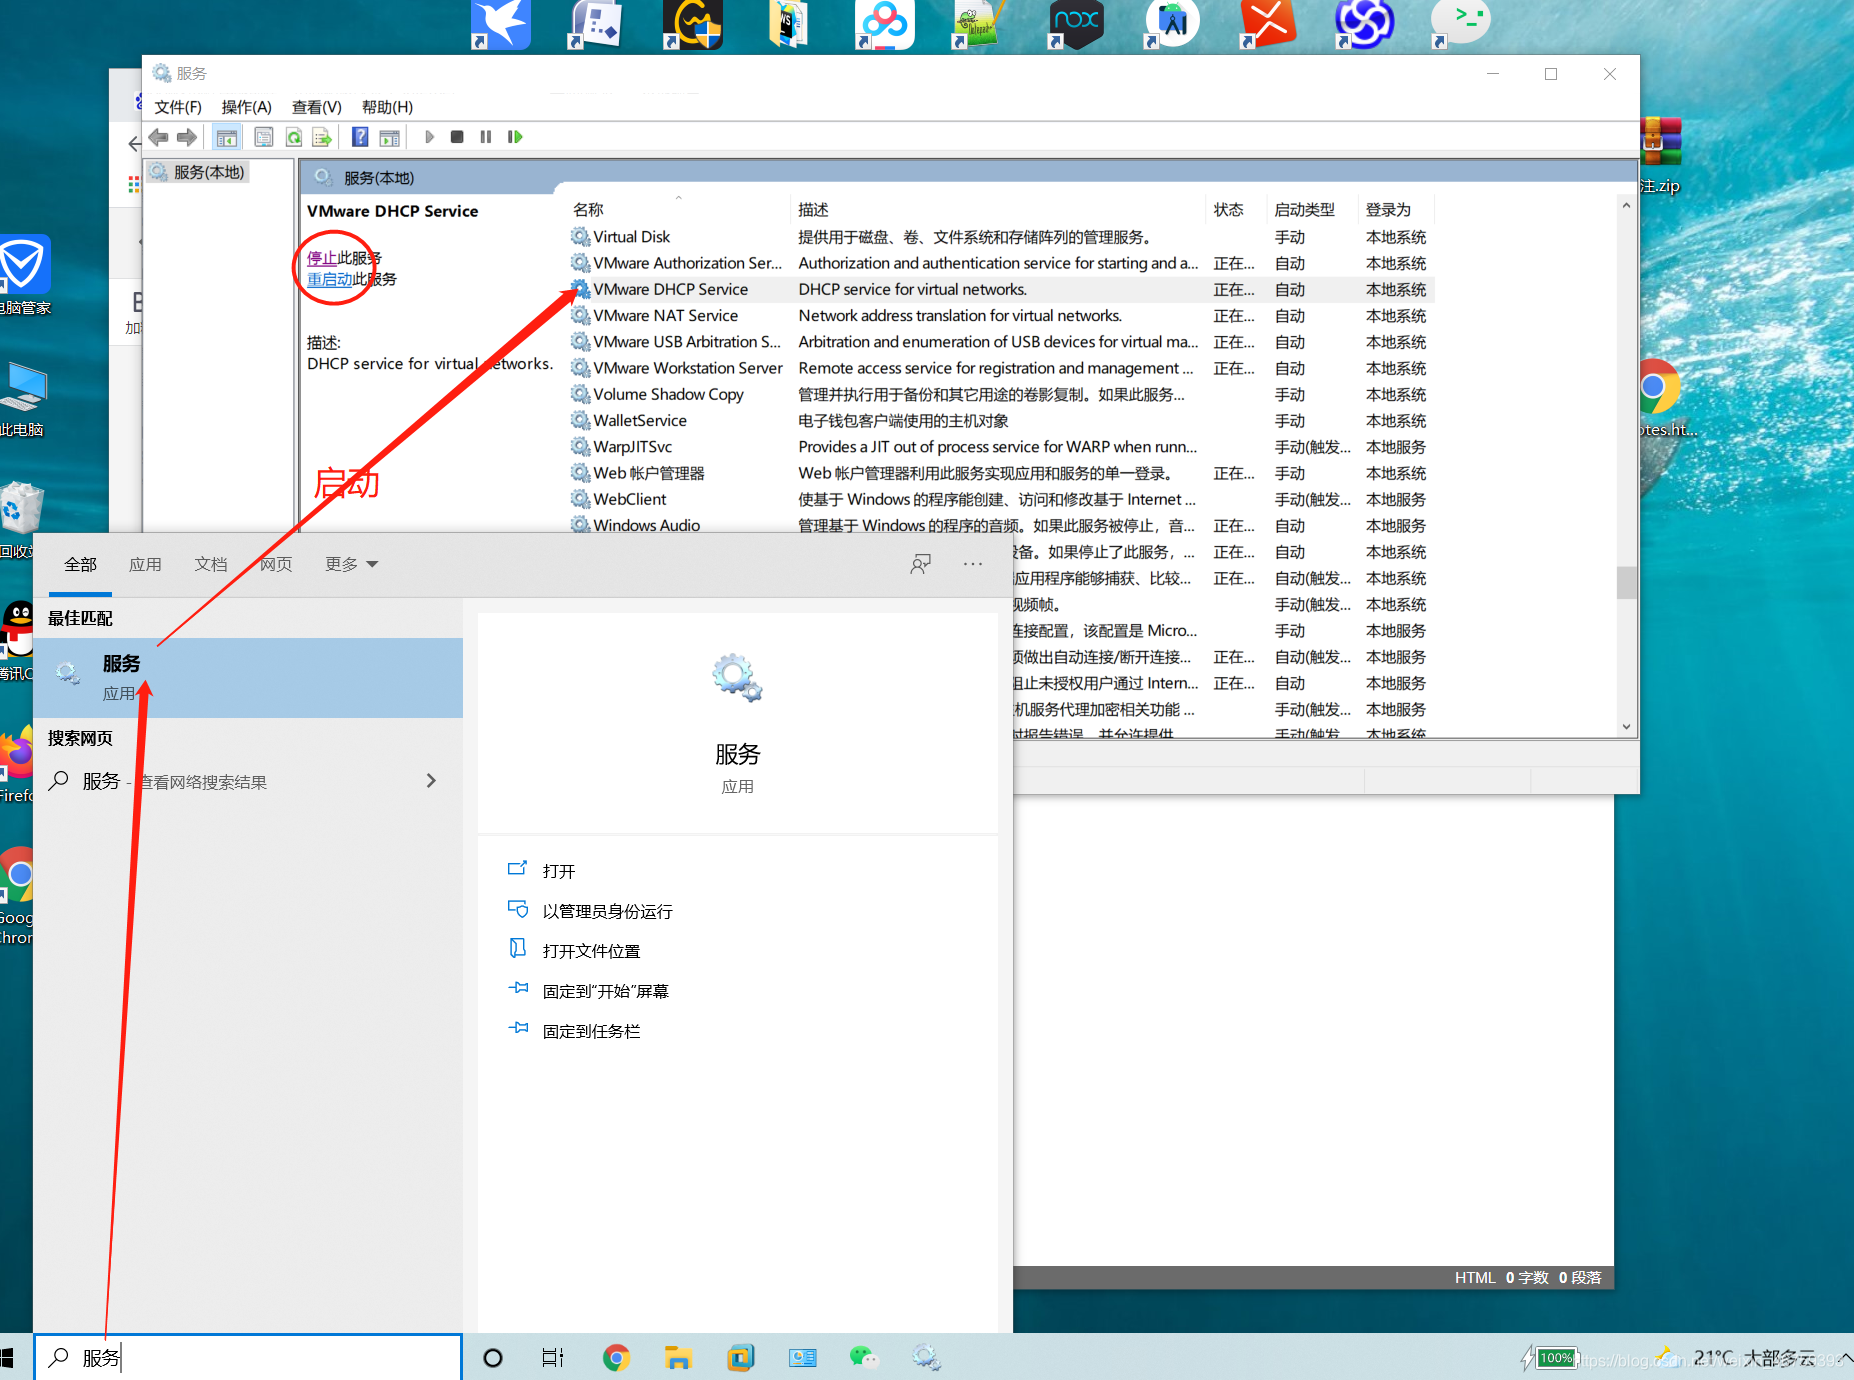Select the WalletService row

click(1000, 420)
